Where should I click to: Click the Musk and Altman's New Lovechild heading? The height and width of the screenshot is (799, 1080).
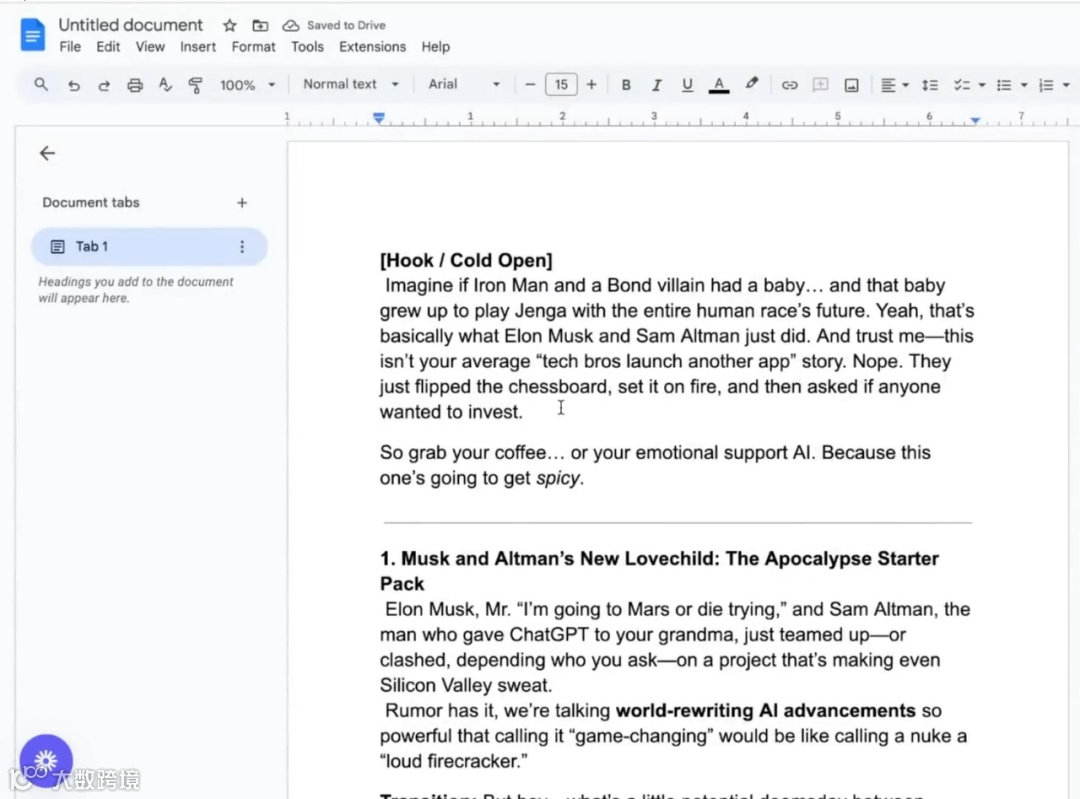[659, 571]
